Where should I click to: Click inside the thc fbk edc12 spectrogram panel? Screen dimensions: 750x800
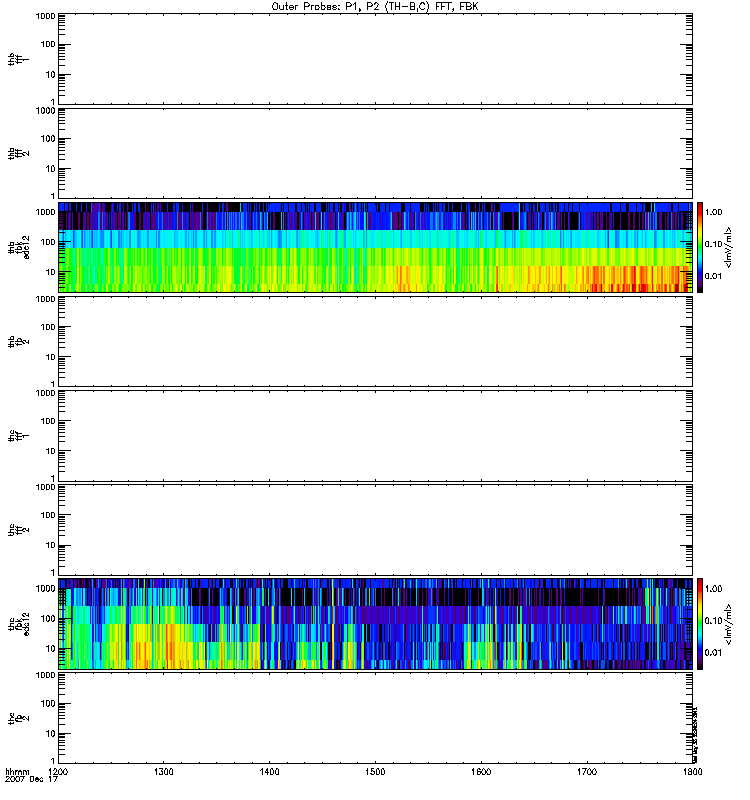(x=375, y=623)
